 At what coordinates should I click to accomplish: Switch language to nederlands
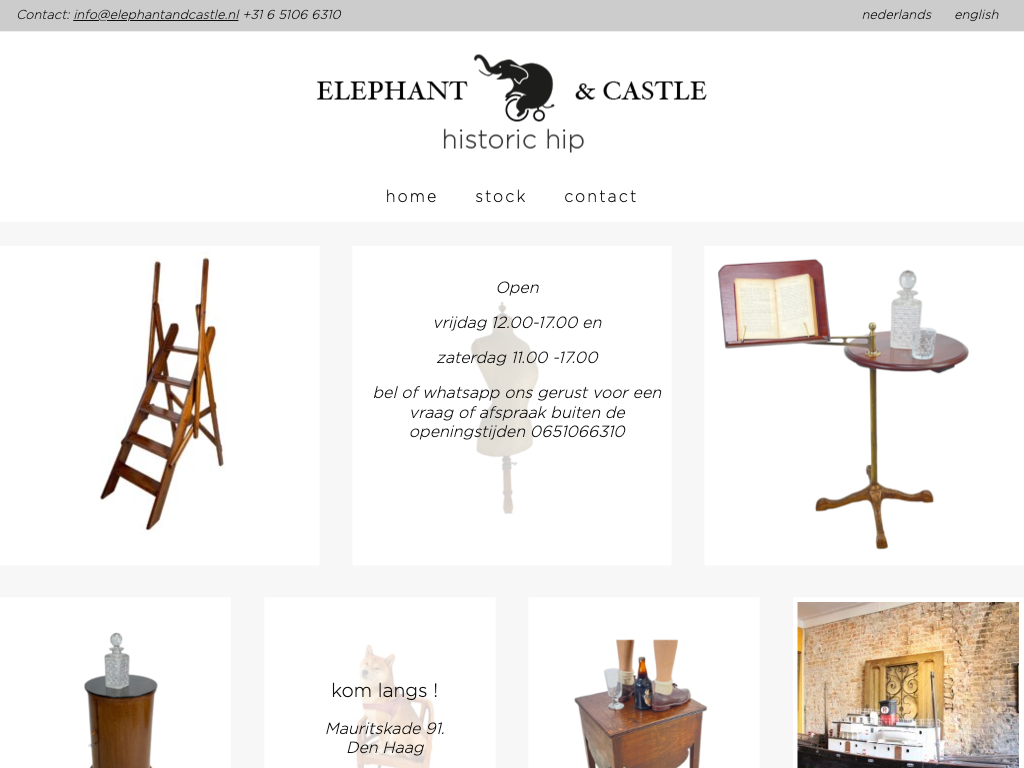click(897, 14)
